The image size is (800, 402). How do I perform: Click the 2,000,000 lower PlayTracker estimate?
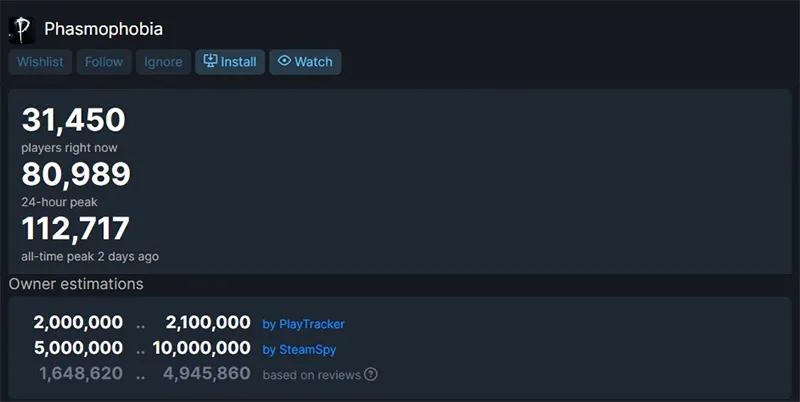(x=78, y=323)
